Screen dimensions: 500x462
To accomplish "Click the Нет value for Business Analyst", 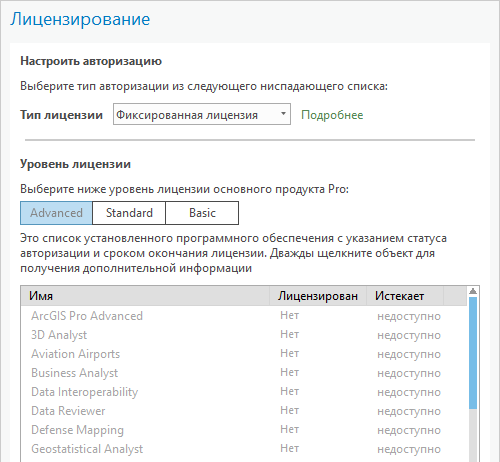I will (x=289, y=372).
